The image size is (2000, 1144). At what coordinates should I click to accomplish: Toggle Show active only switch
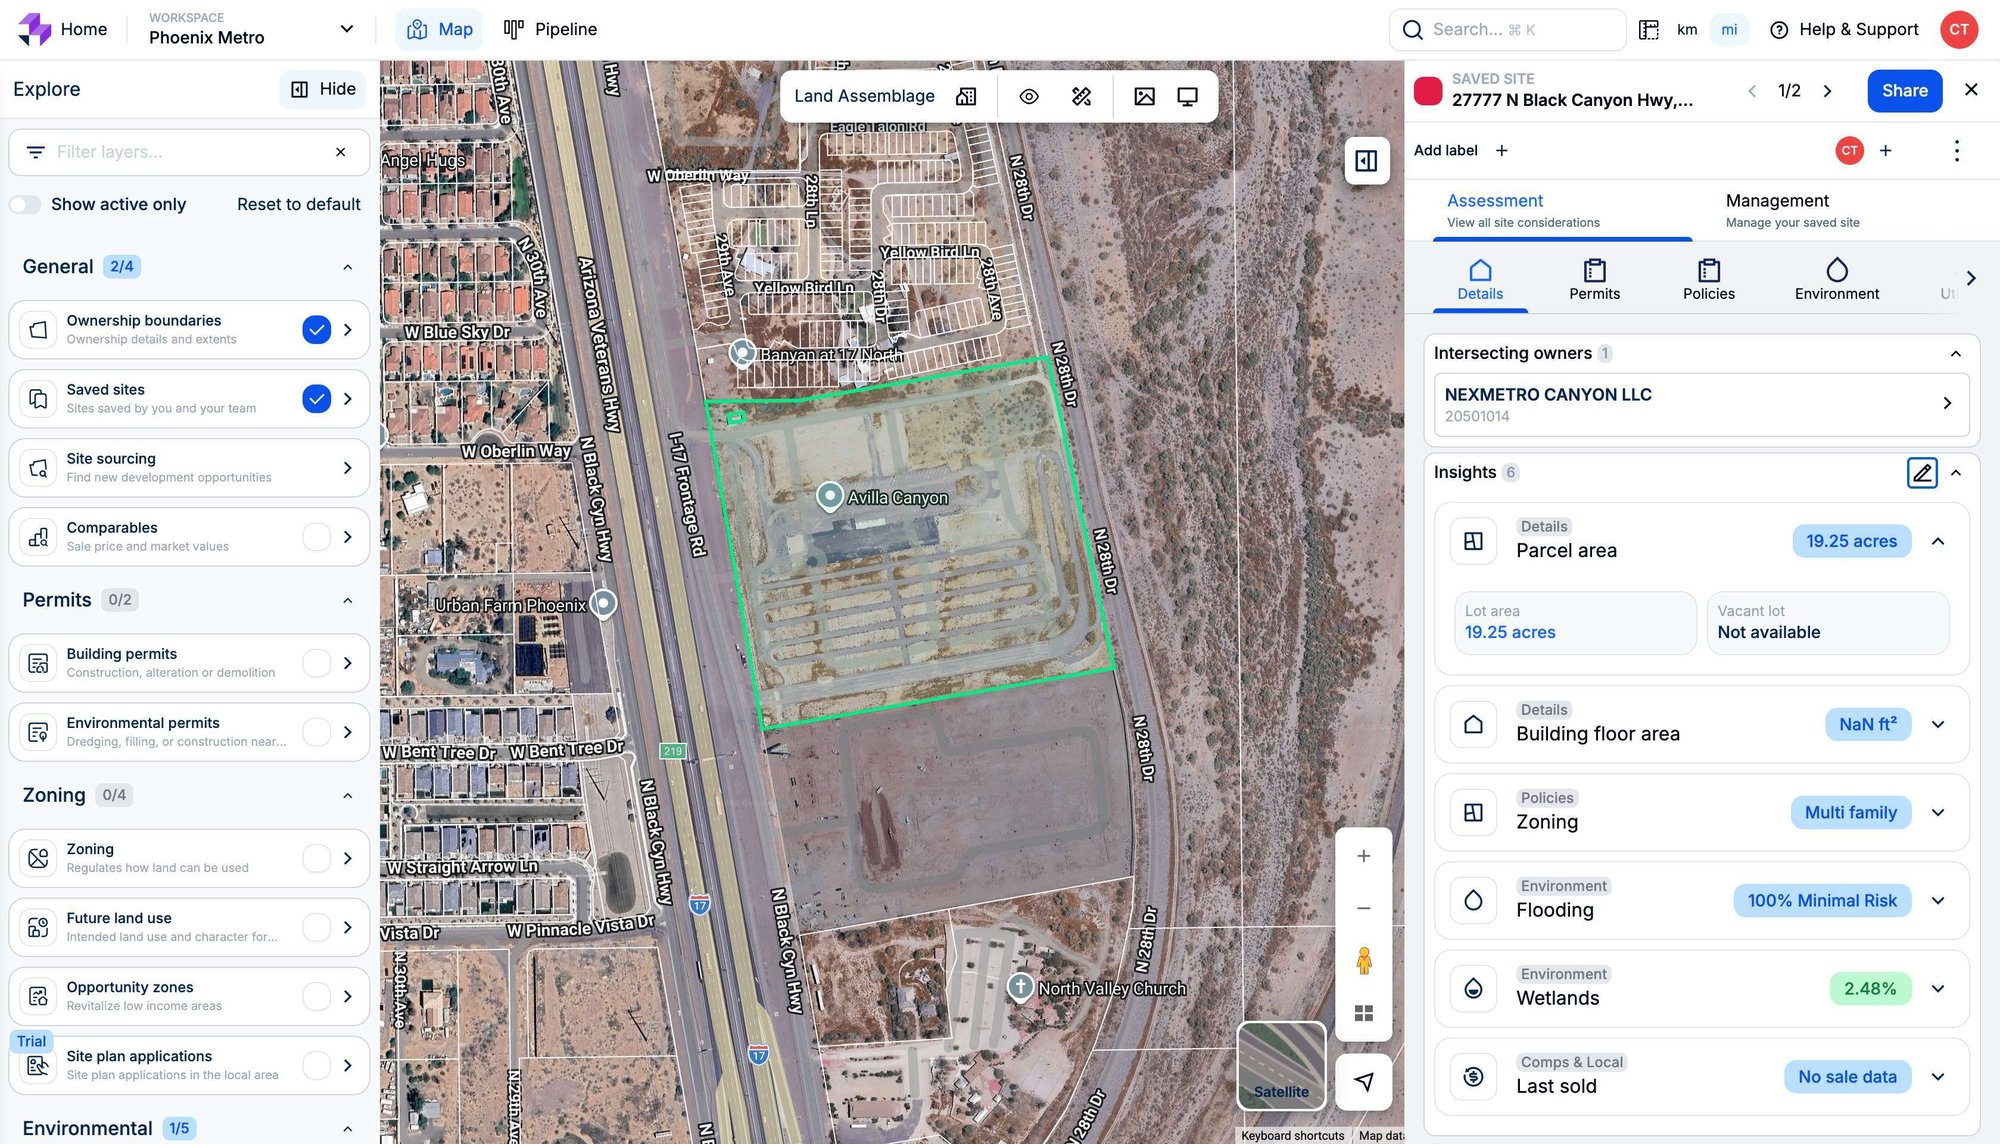coord(26,204)
